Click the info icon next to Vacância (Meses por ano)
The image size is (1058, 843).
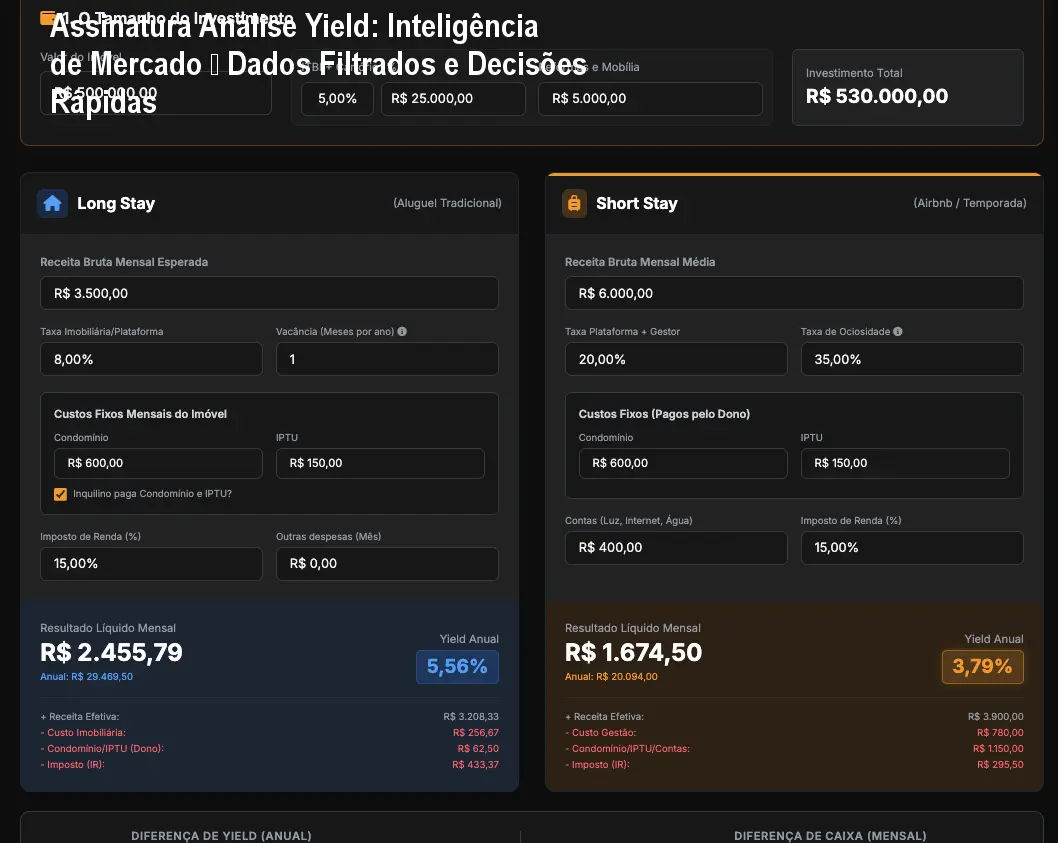pos(402,331)
